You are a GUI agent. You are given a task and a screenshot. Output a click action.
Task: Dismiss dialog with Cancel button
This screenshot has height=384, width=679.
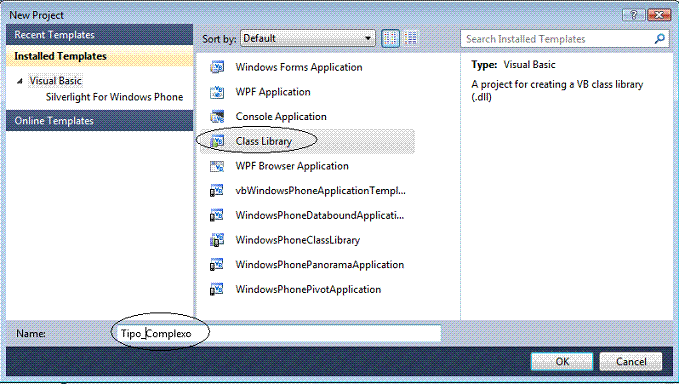point(631,361)
